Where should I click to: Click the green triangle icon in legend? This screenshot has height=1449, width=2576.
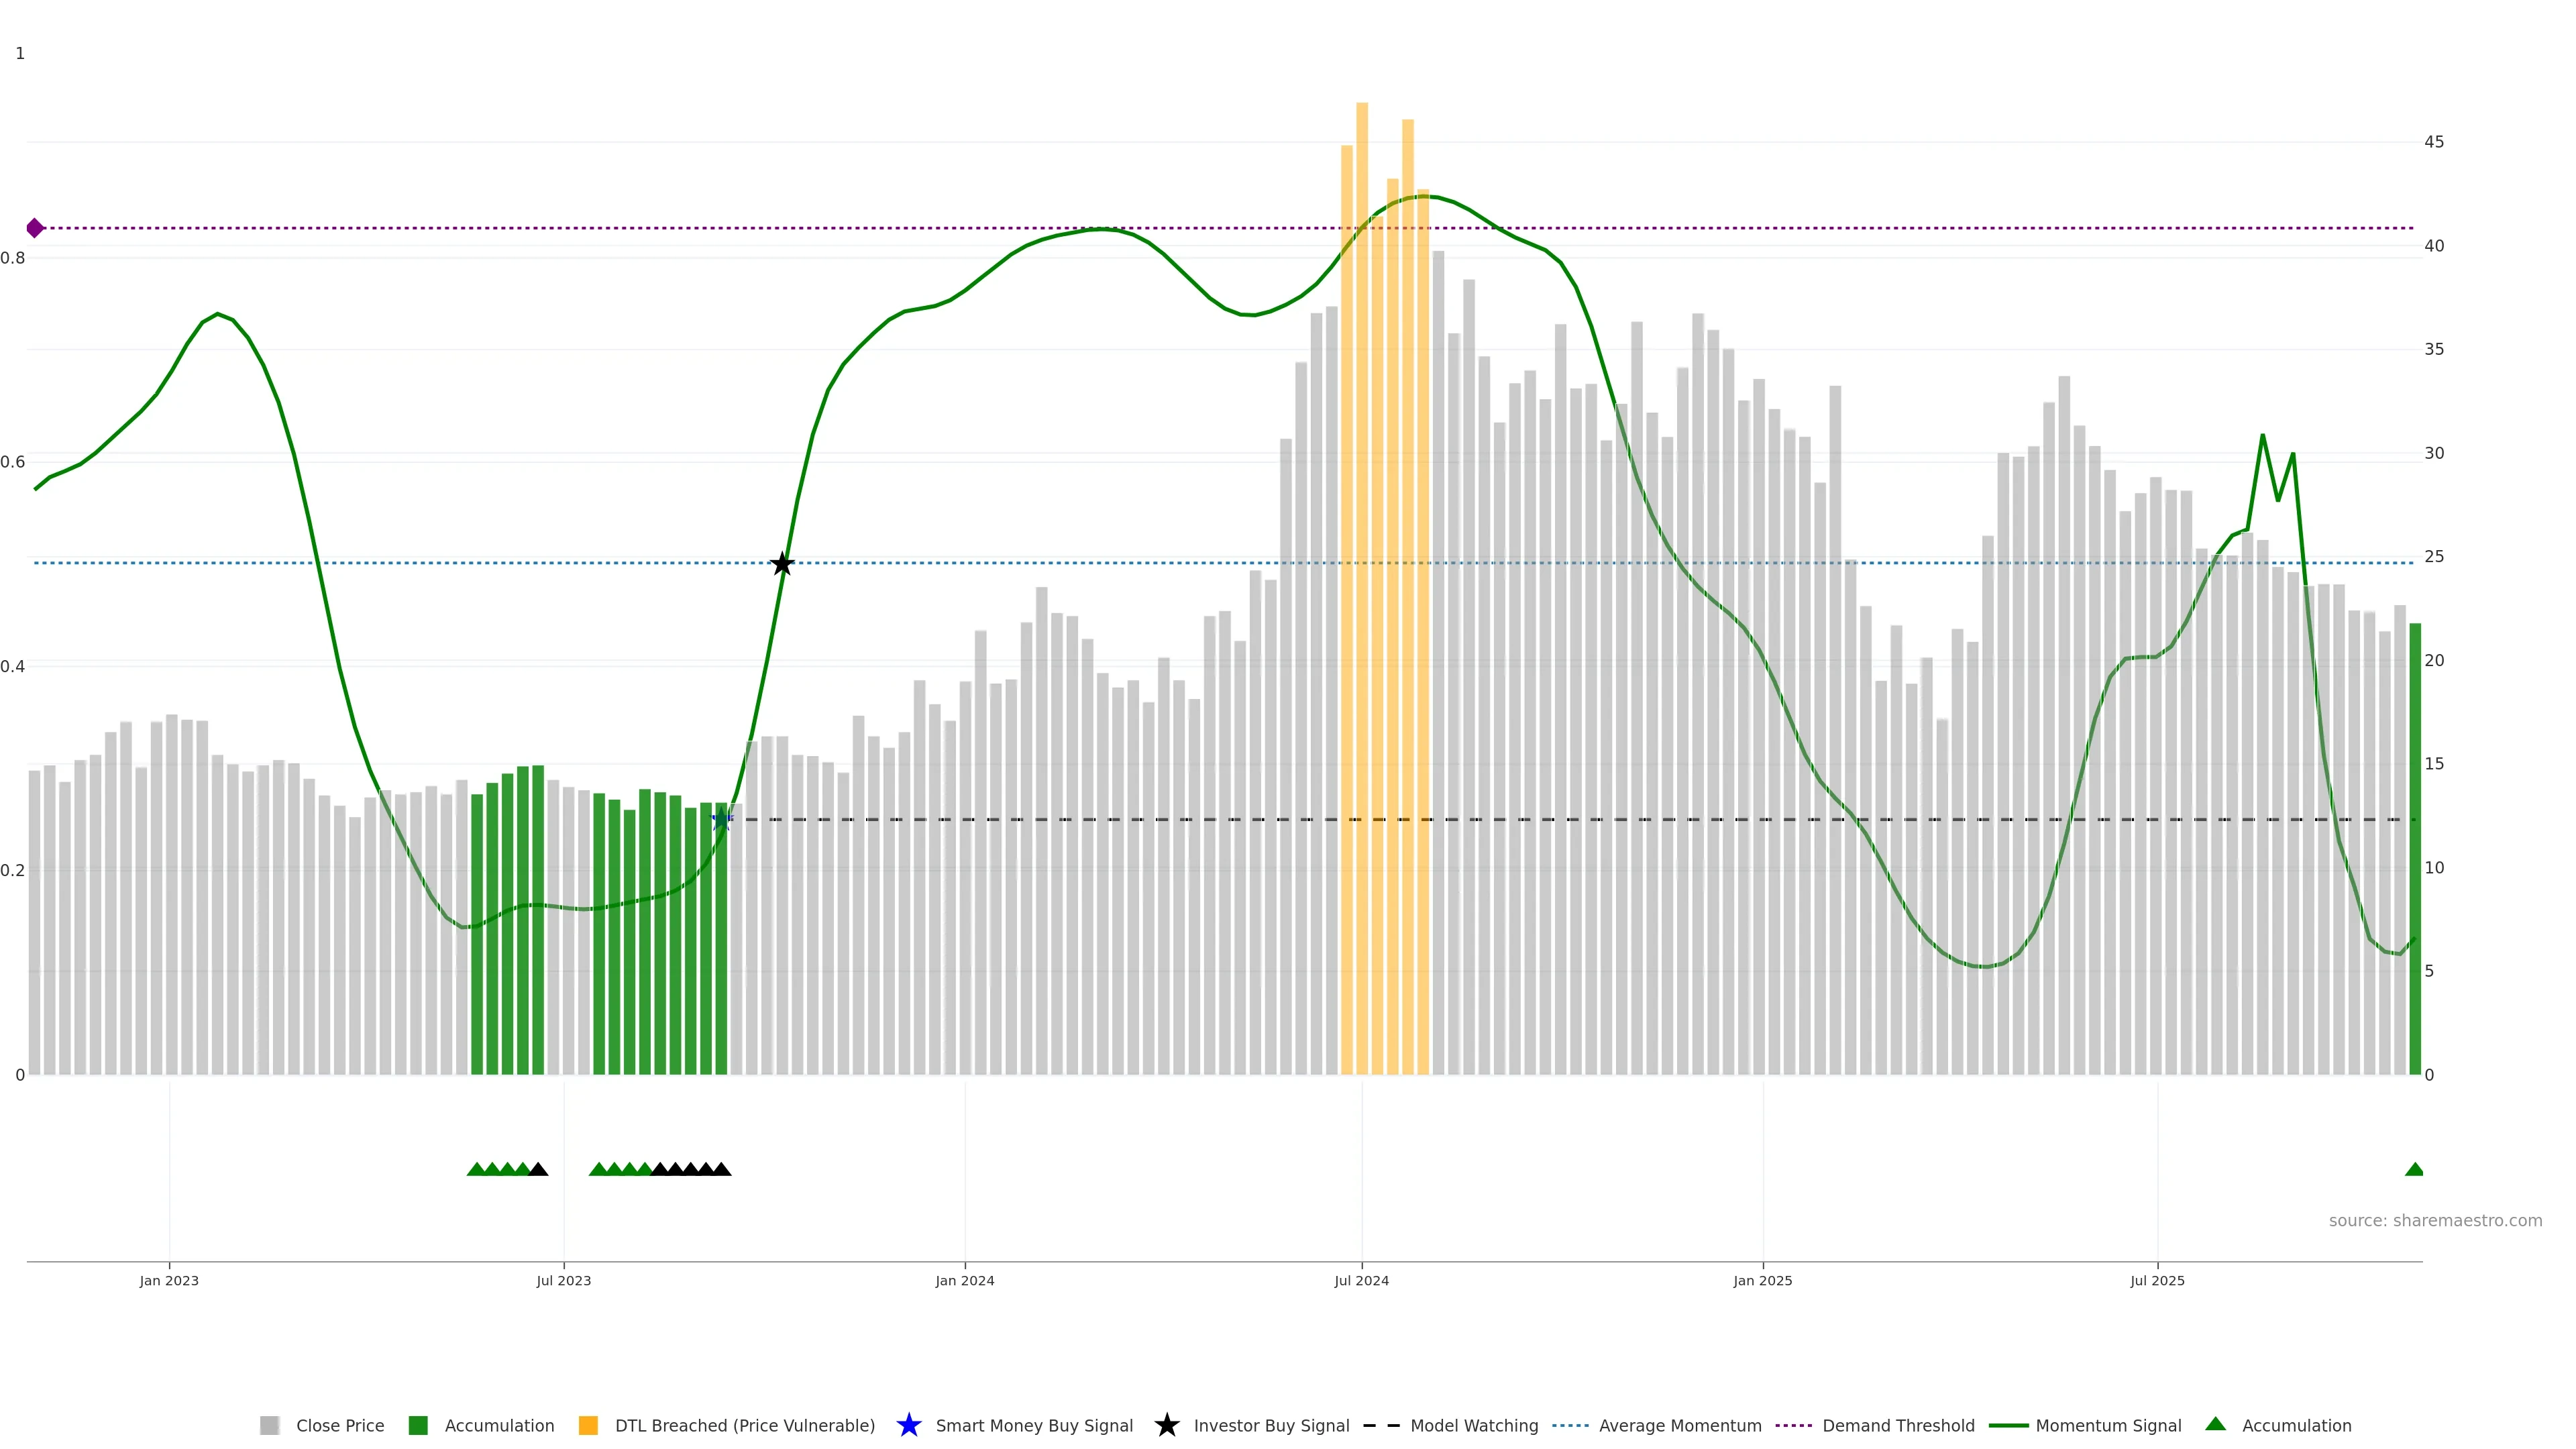(x=2215, y=1424)
